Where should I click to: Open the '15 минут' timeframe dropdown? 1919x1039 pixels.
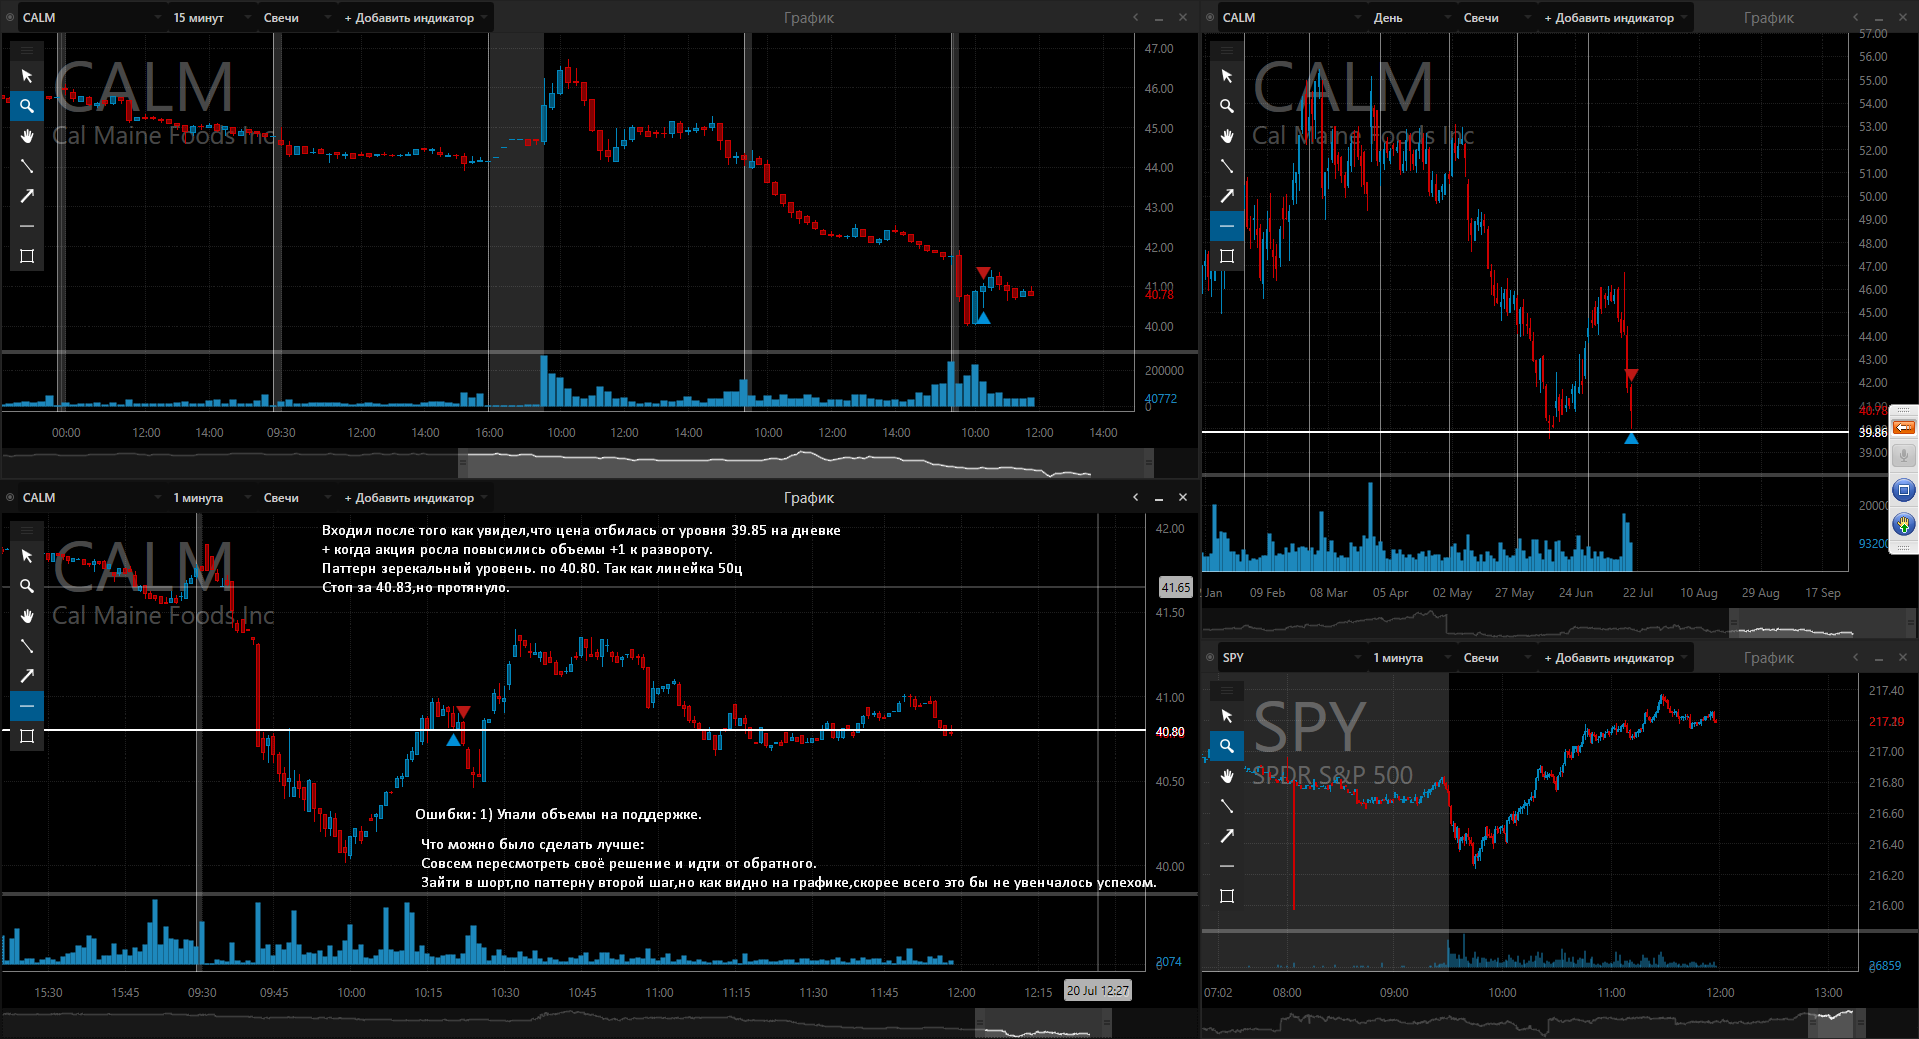click(211, 17)
